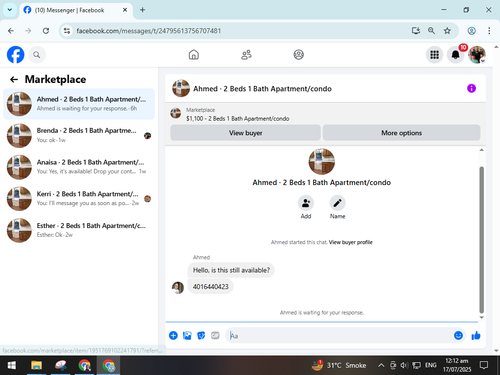Click the large listing picture above Add and Name
The height and width of the screenshot is (375, 500).
tap(322, 161)
